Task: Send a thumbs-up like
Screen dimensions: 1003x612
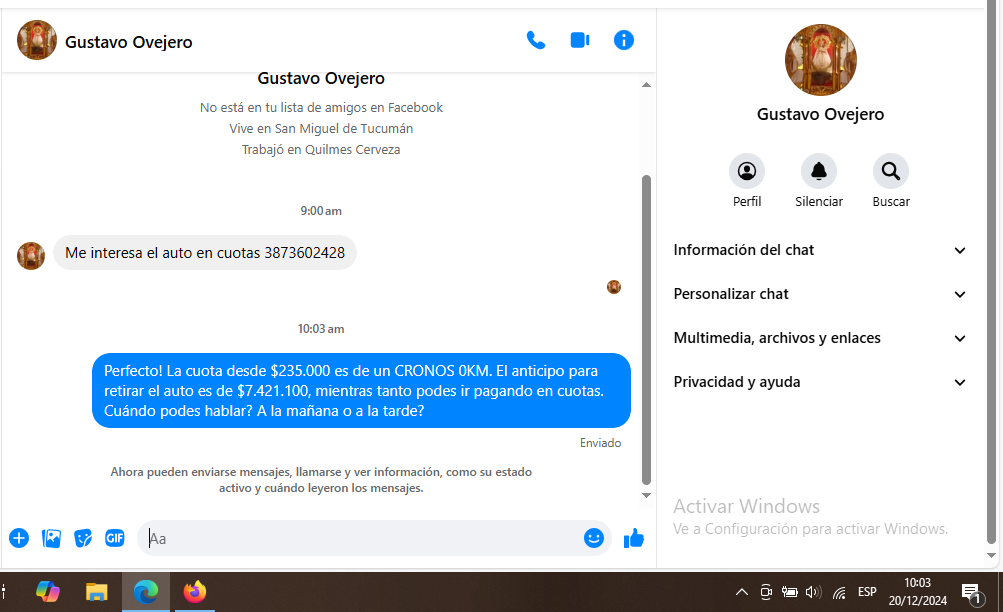Action: coord(633,538)
